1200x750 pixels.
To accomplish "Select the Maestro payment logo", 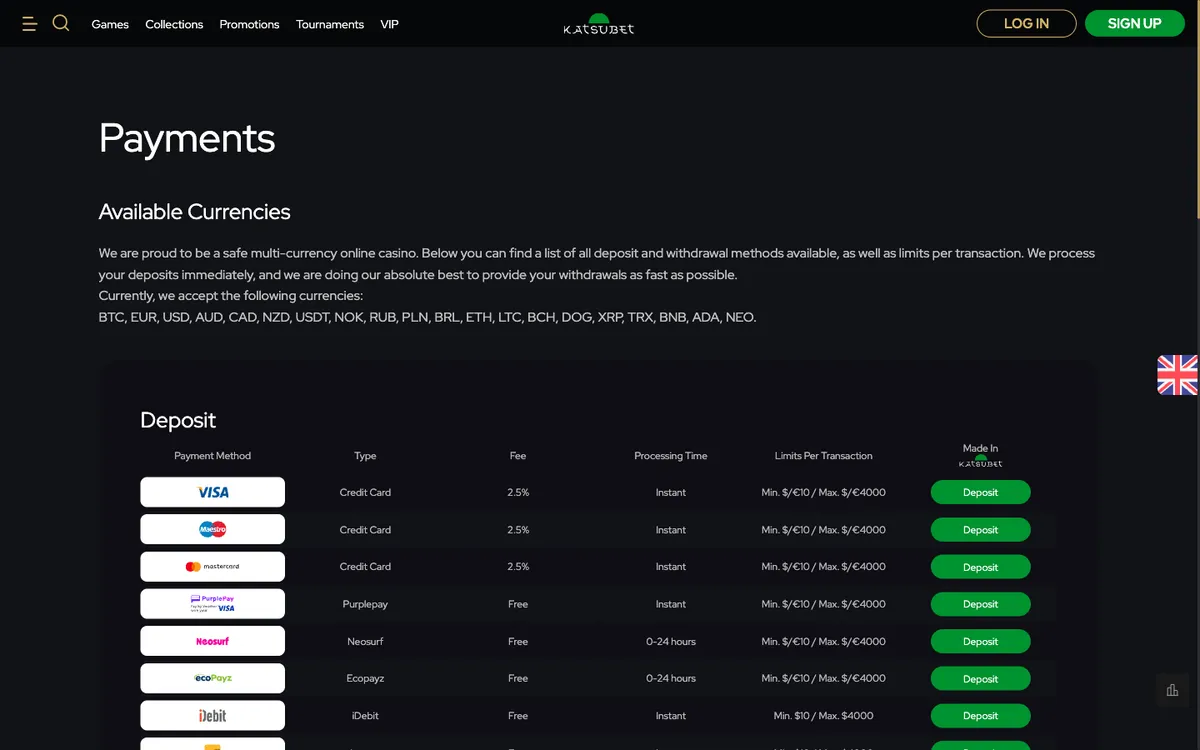I will (213, 529).
